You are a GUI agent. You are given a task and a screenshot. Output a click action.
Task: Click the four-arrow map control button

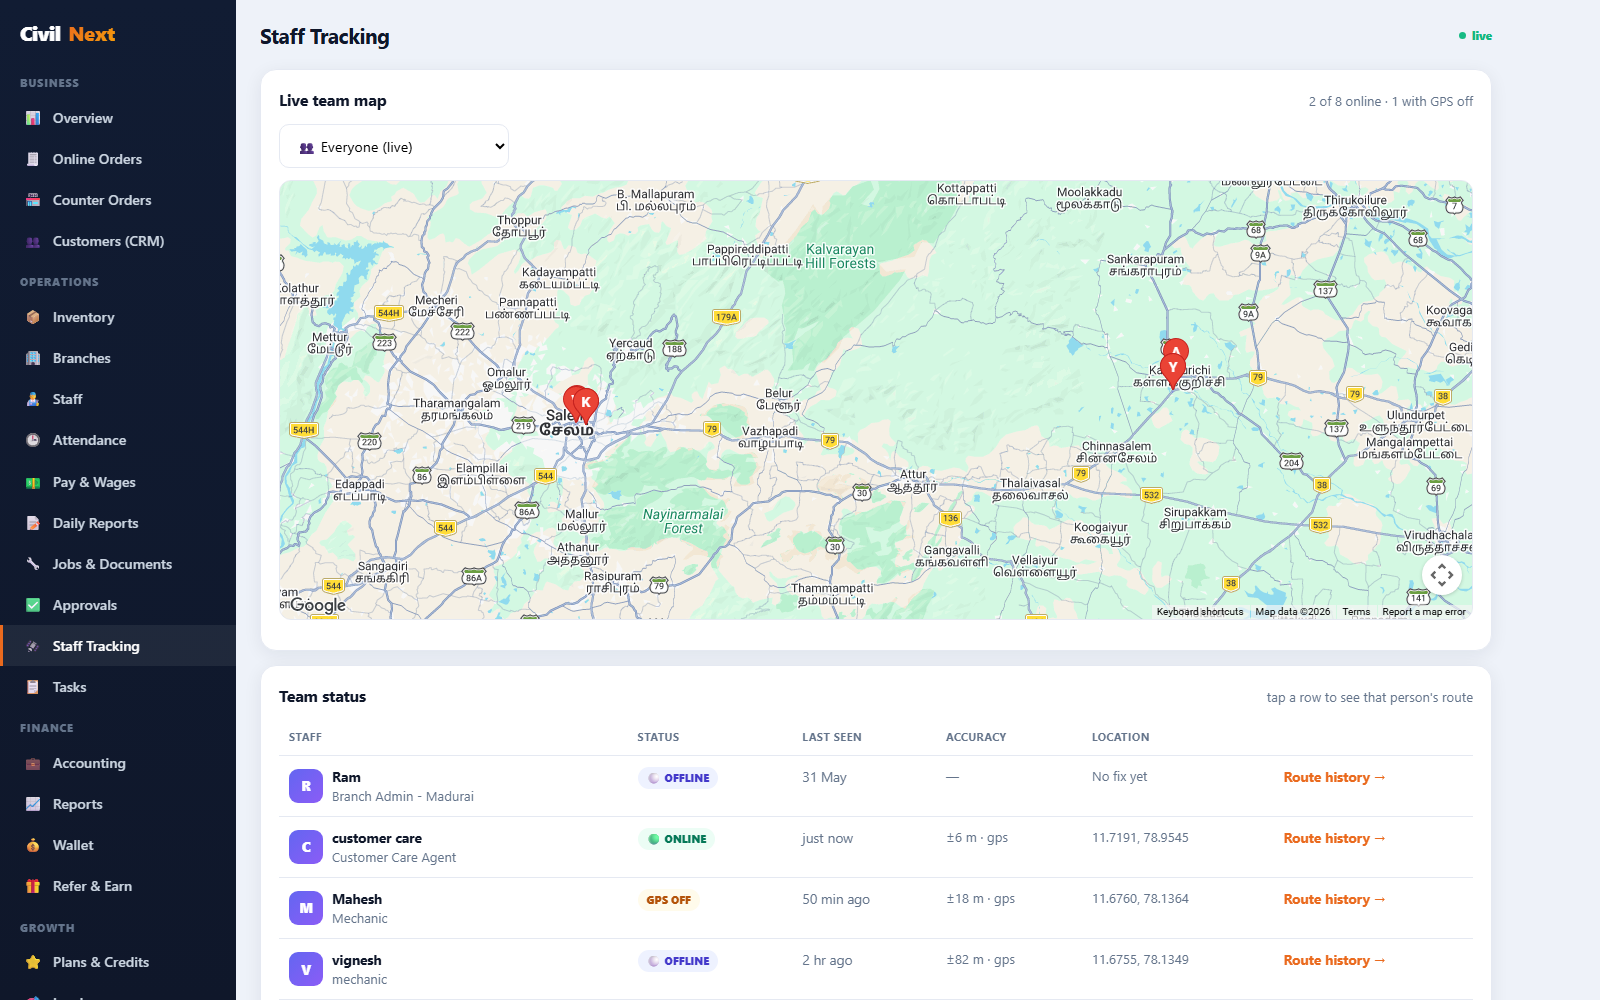(1442, 575)
